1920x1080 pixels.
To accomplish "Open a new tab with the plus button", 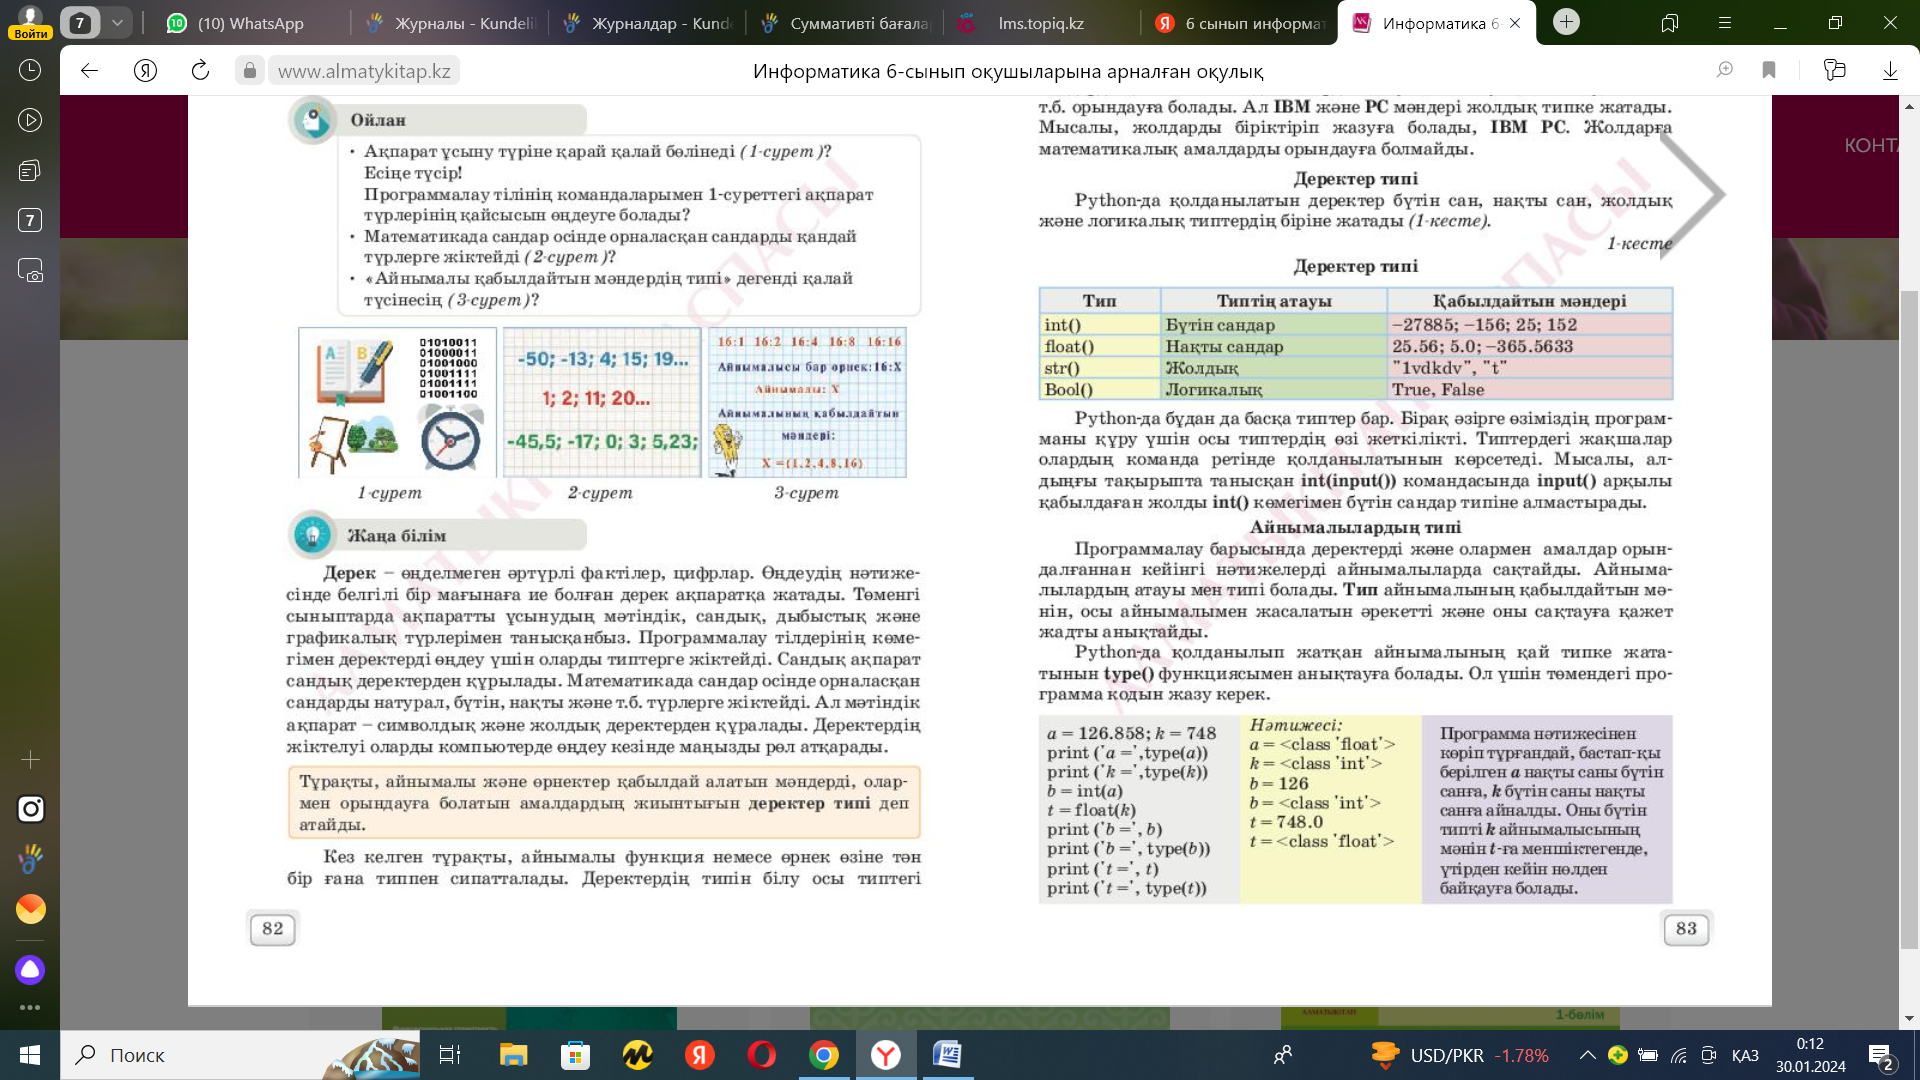I will [x=1566, y=22].
